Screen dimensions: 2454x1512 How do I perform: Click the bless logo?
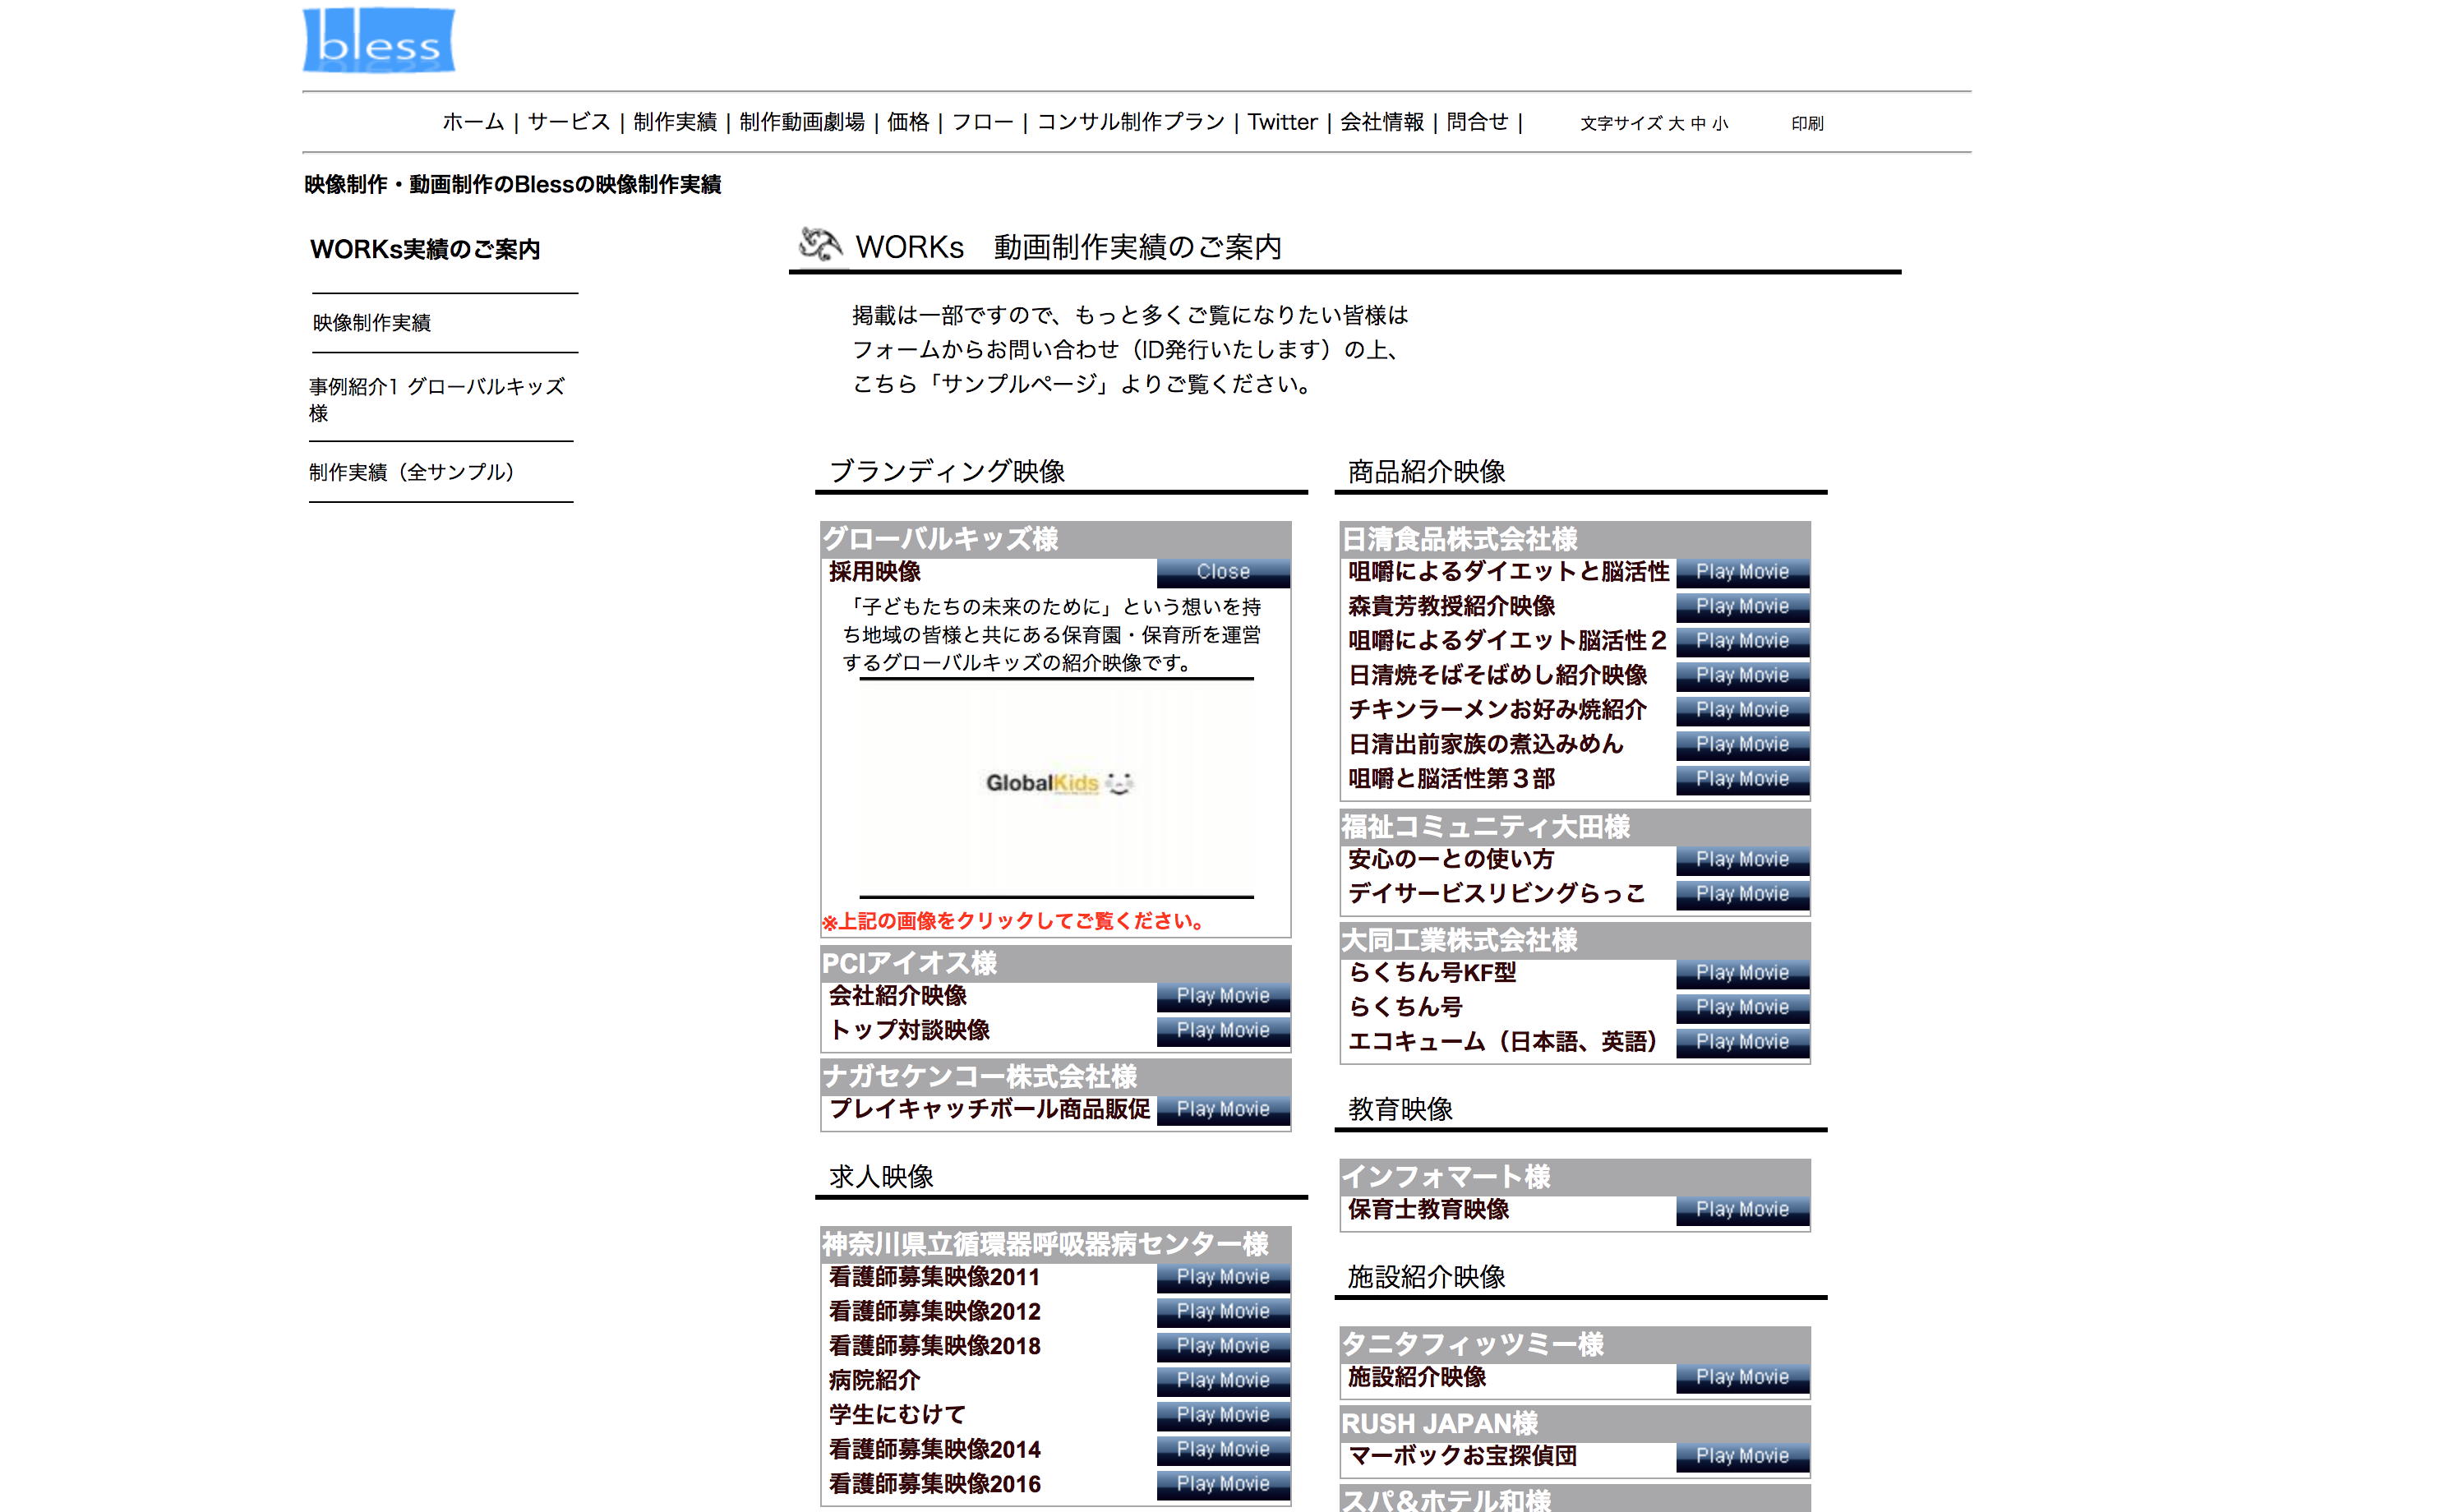[x=379, y=40]
